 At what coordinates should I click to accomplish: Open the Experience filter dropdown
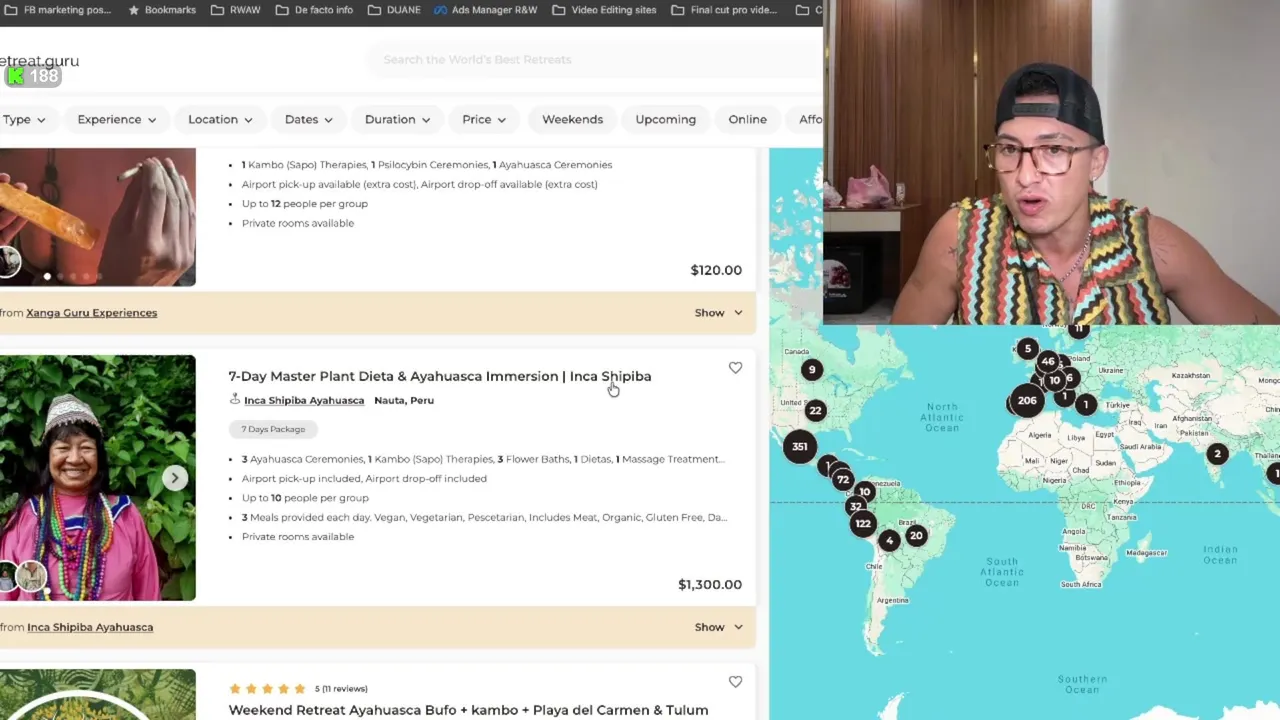(117, 119)
